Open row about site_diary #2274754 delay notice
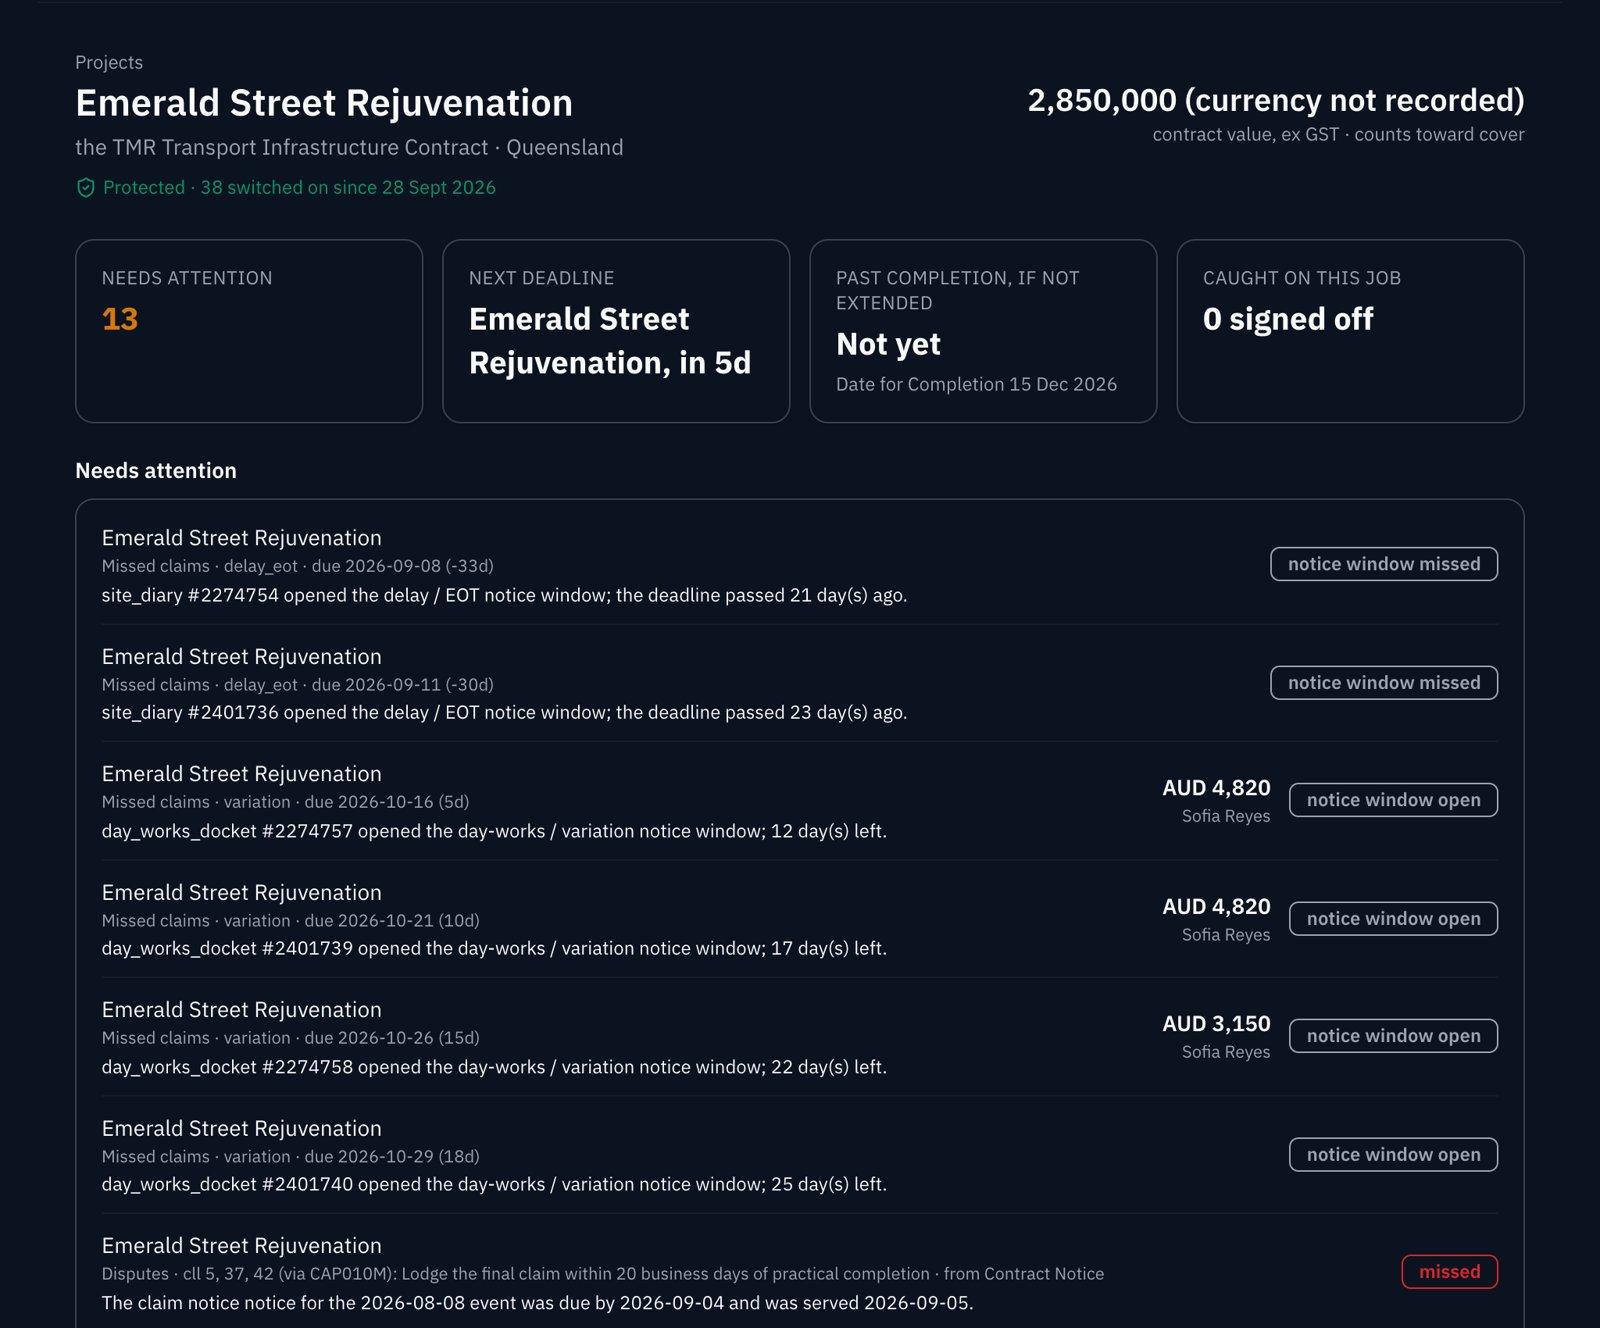The height and width of the screenshot is (1328, 1600). pos(799,565)
